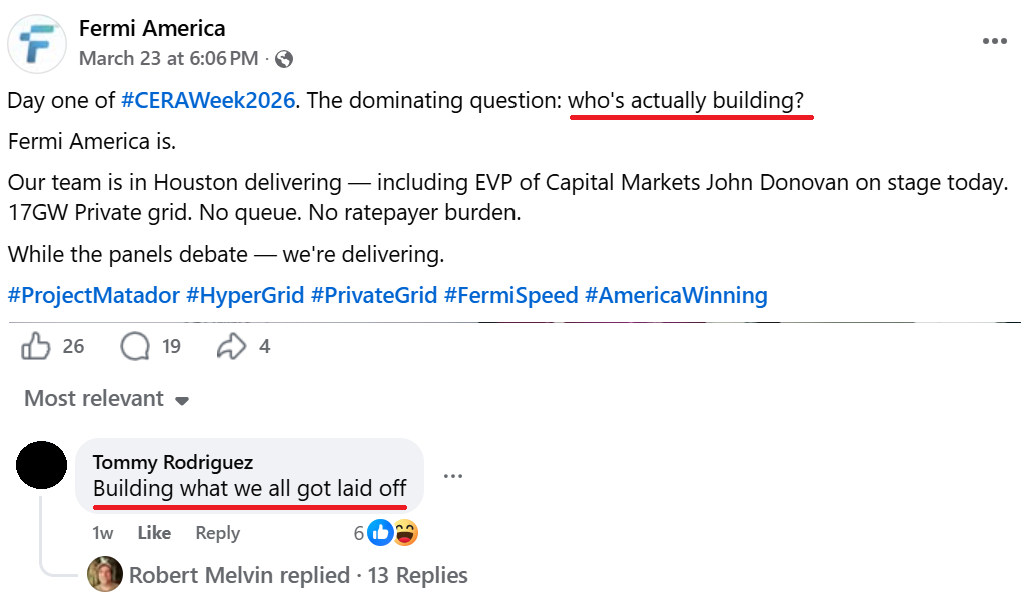Image resolution: width=1021 pixels, height=598 pixels.
Task: Click Tommy Rodriguez's black profile picture
Action: point(42,465)
